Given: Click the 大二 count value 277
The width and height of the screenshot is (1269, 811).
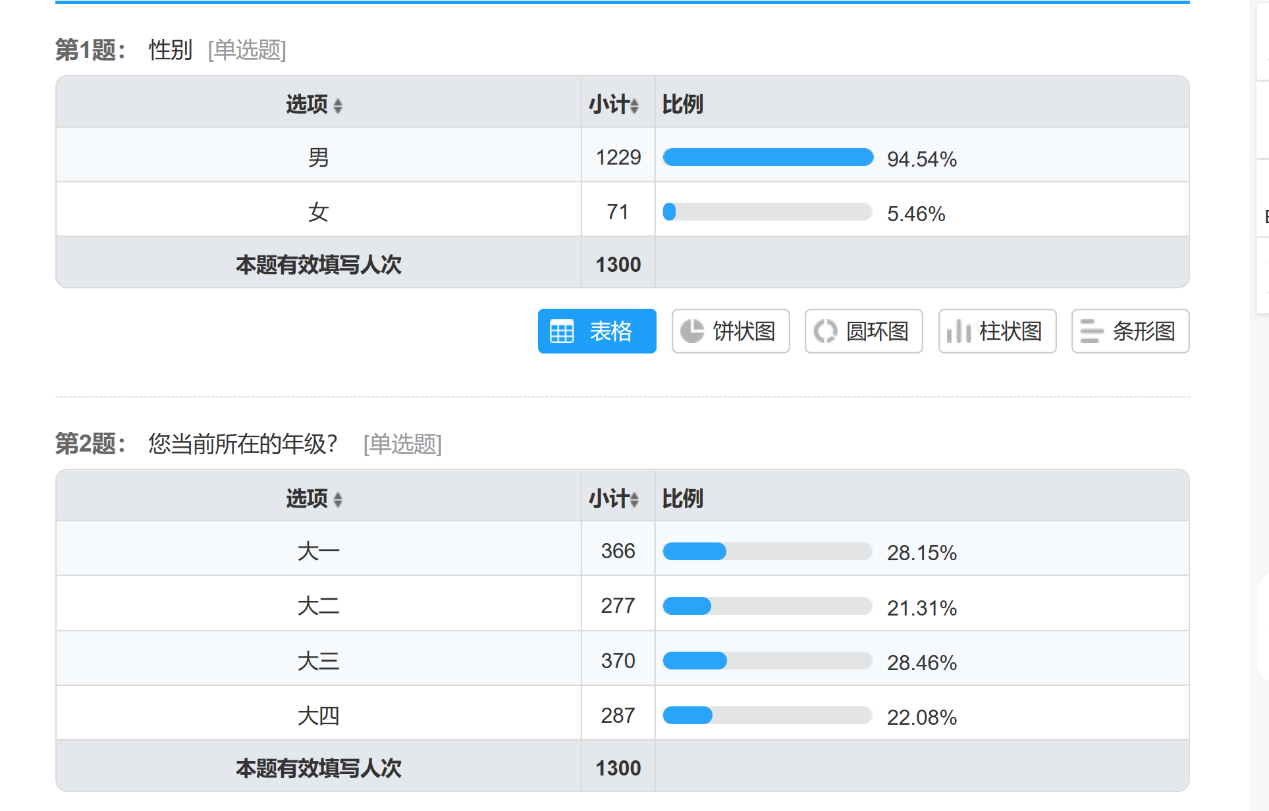Looking at the screenshot, I should (618, 606).
